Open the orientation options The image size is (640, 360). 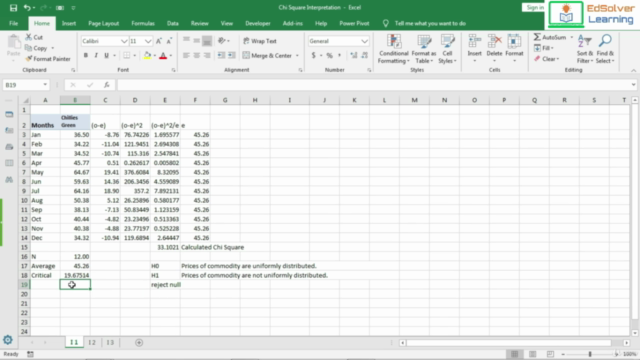pos(223,41)
